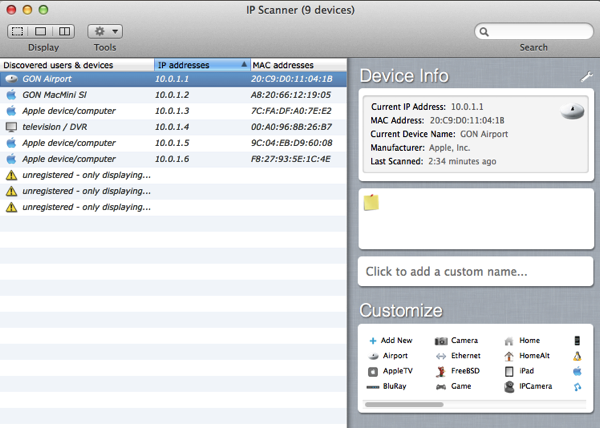Select Apple device/computer at 10.0.1.5

(x=173, y=143)
